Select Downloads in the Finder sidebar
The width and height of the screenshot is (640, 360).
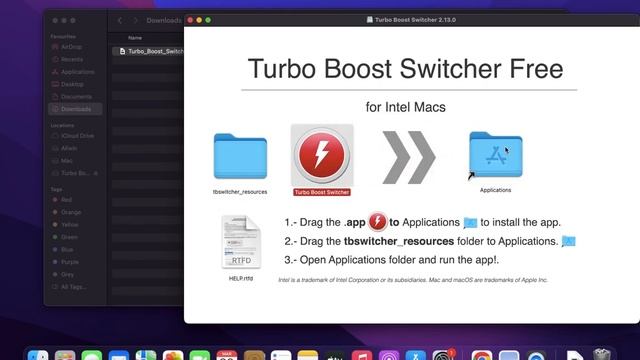point(75,109)
